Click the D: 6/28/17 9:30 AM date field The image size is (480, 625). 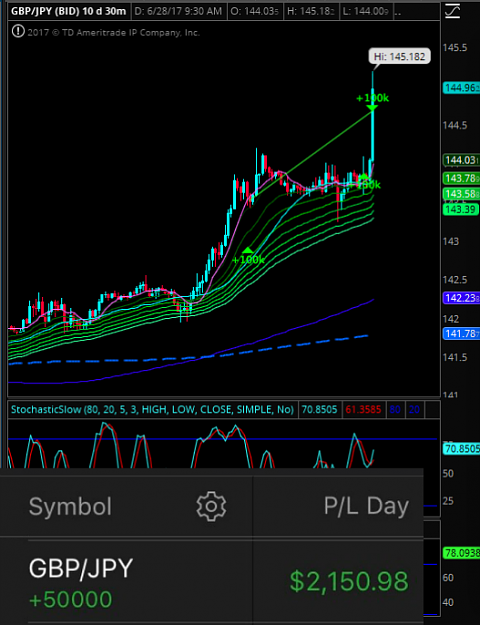(178, 12)
